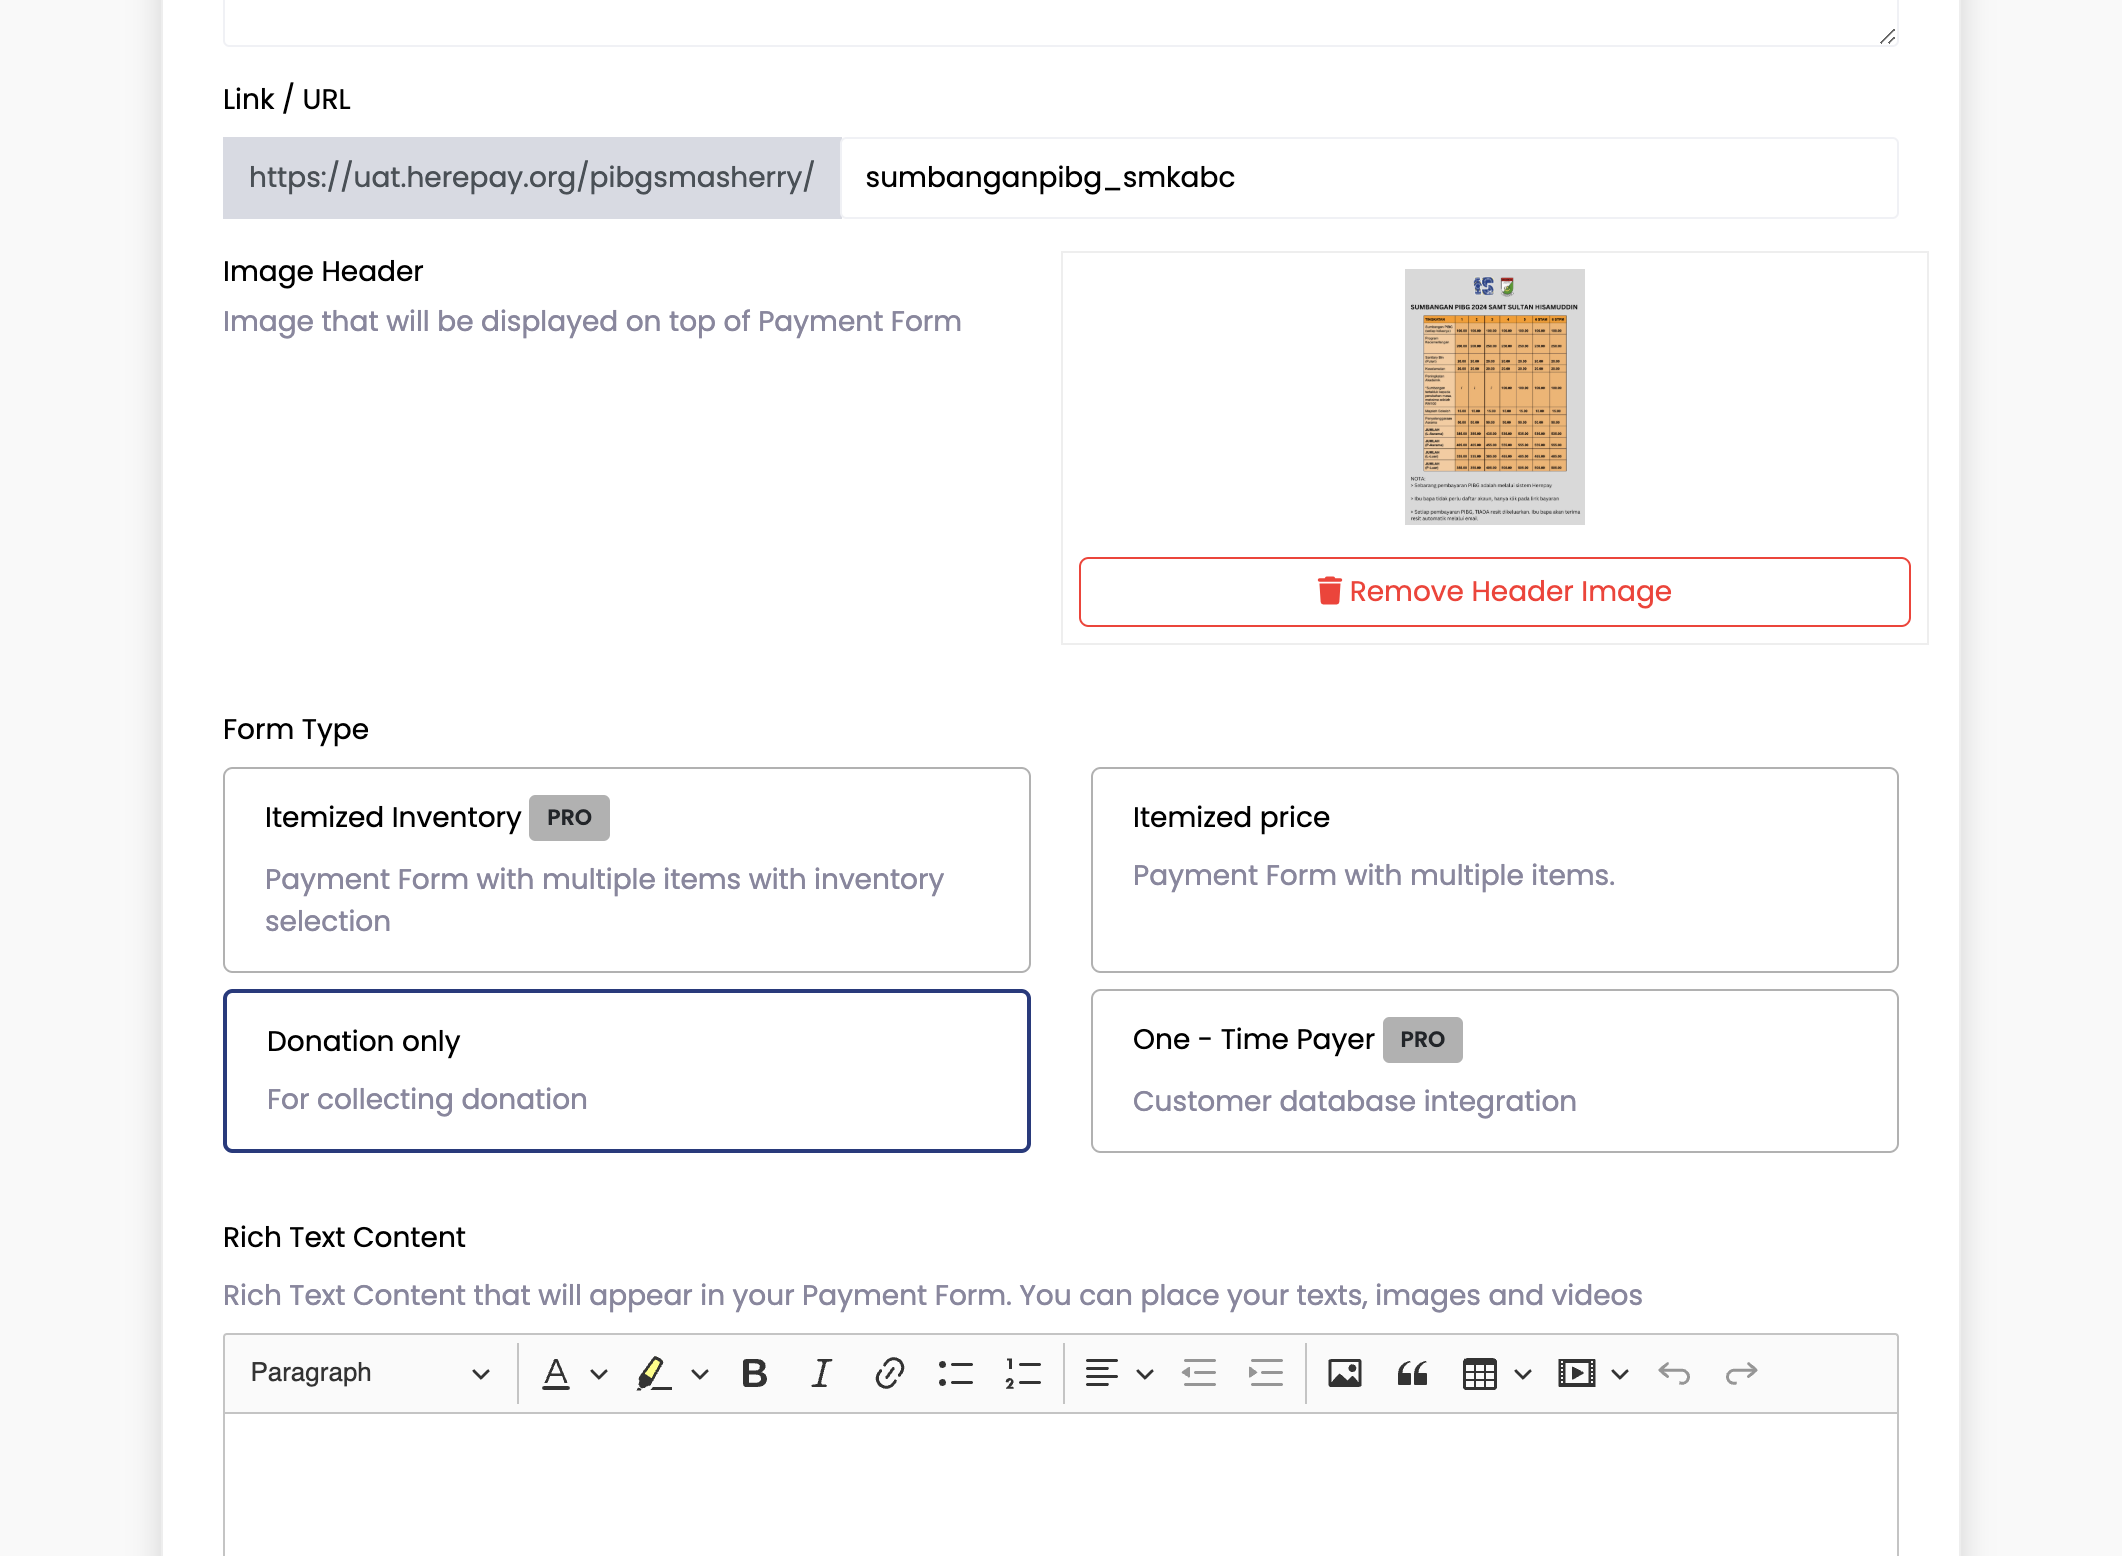Click the 'Form Type' label

(296, 730)
